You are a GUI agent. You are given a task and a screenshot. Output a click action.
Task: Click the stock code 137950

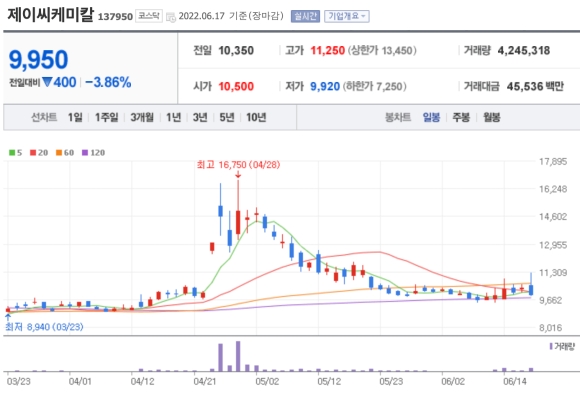tap(115, 17)
